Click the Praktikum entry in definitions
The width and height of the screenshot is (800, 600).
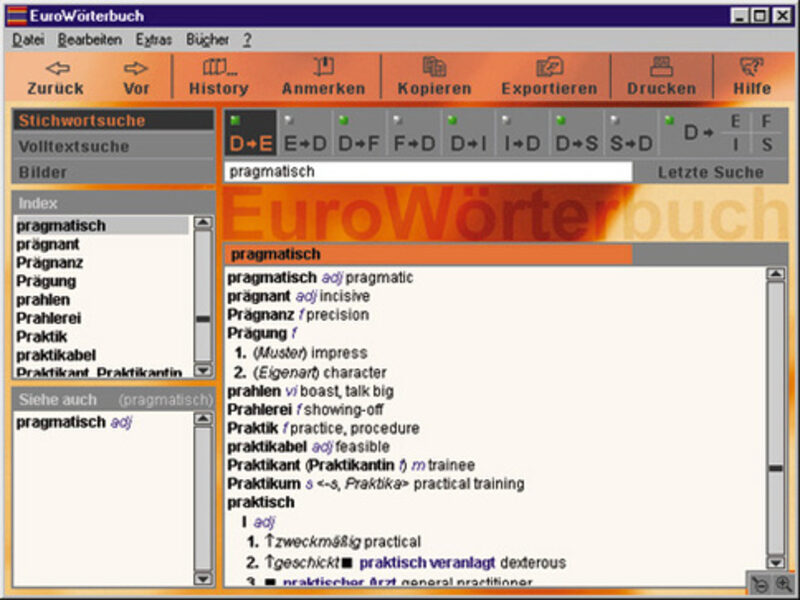tap(376, 484)
